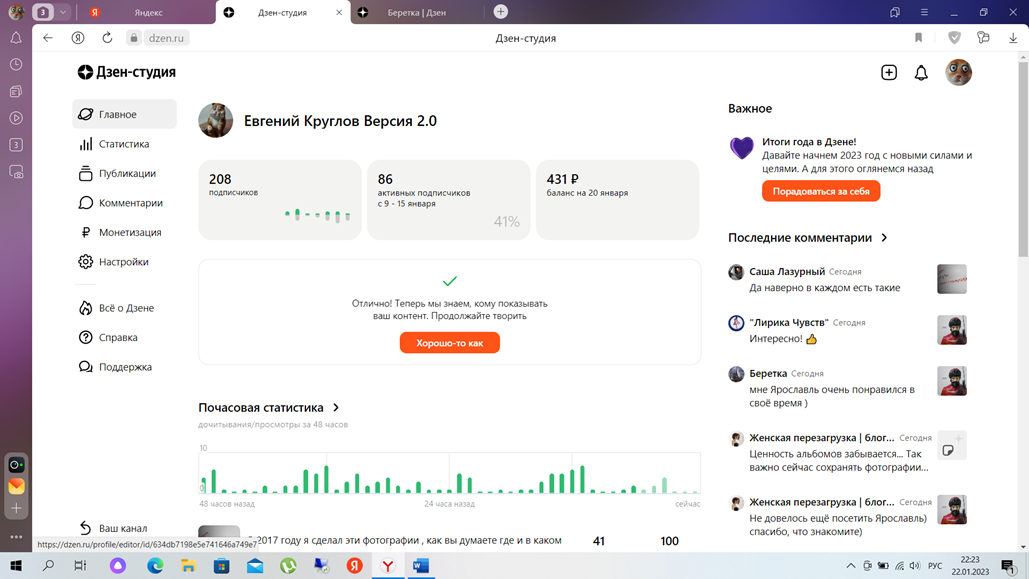The width and height of the screenshot is (1029, 579).
Task: Close the Дзен-студия tab
Action: pyautogui.click(x=339, y=12)
